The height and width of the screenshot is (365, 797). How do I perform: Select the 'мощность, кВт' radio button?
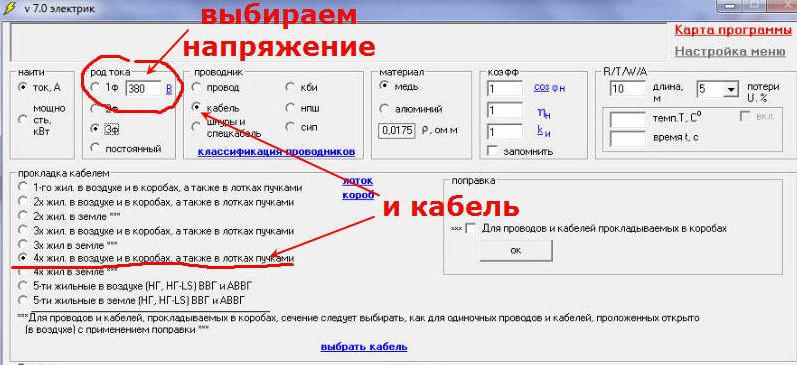coord(22,119)
